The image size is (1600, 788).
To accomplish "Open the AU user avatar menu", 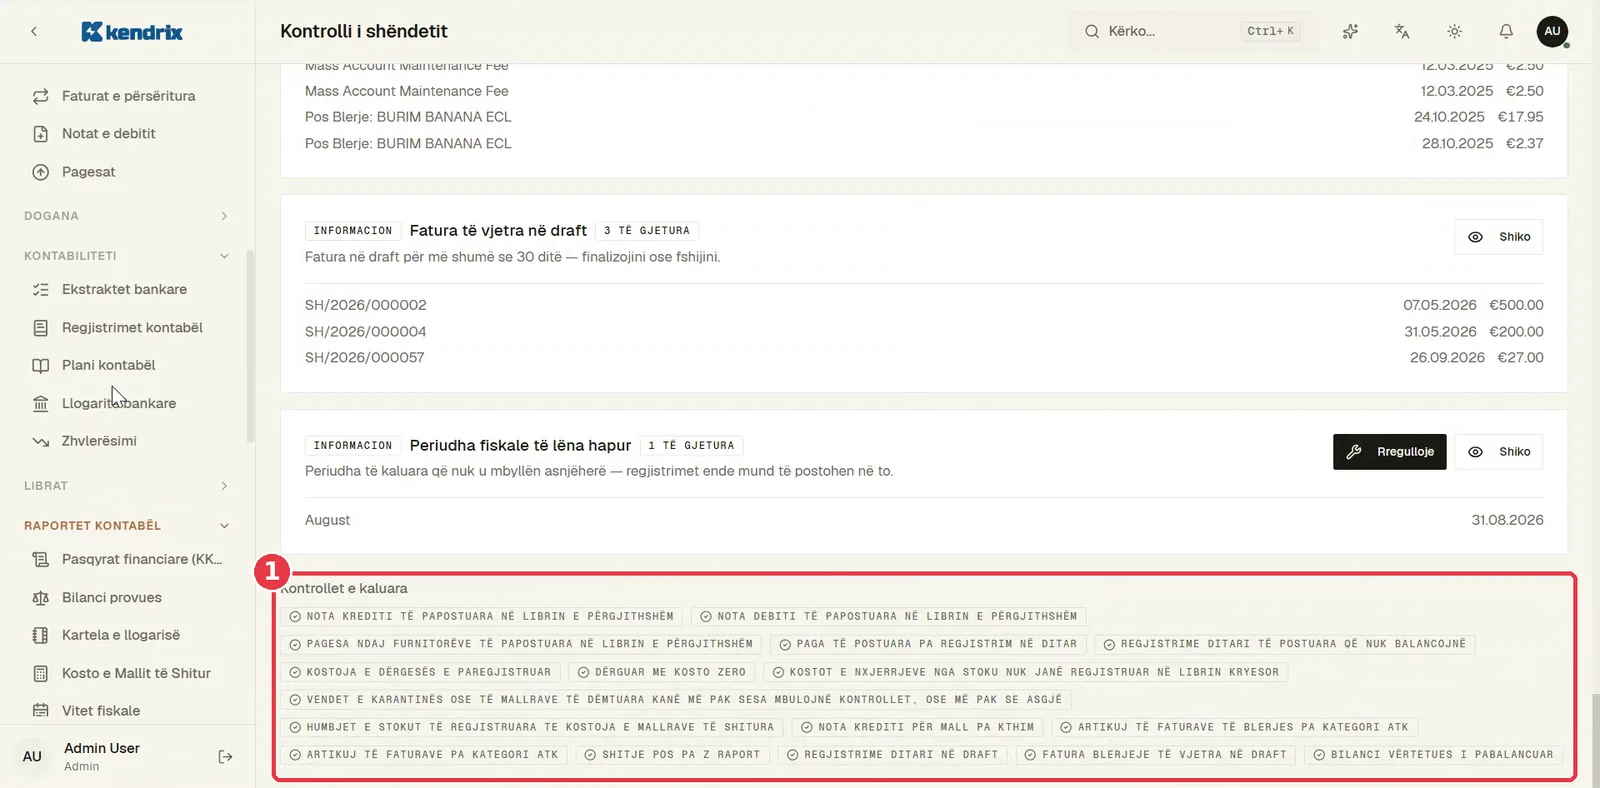I will pos(1552,31).
